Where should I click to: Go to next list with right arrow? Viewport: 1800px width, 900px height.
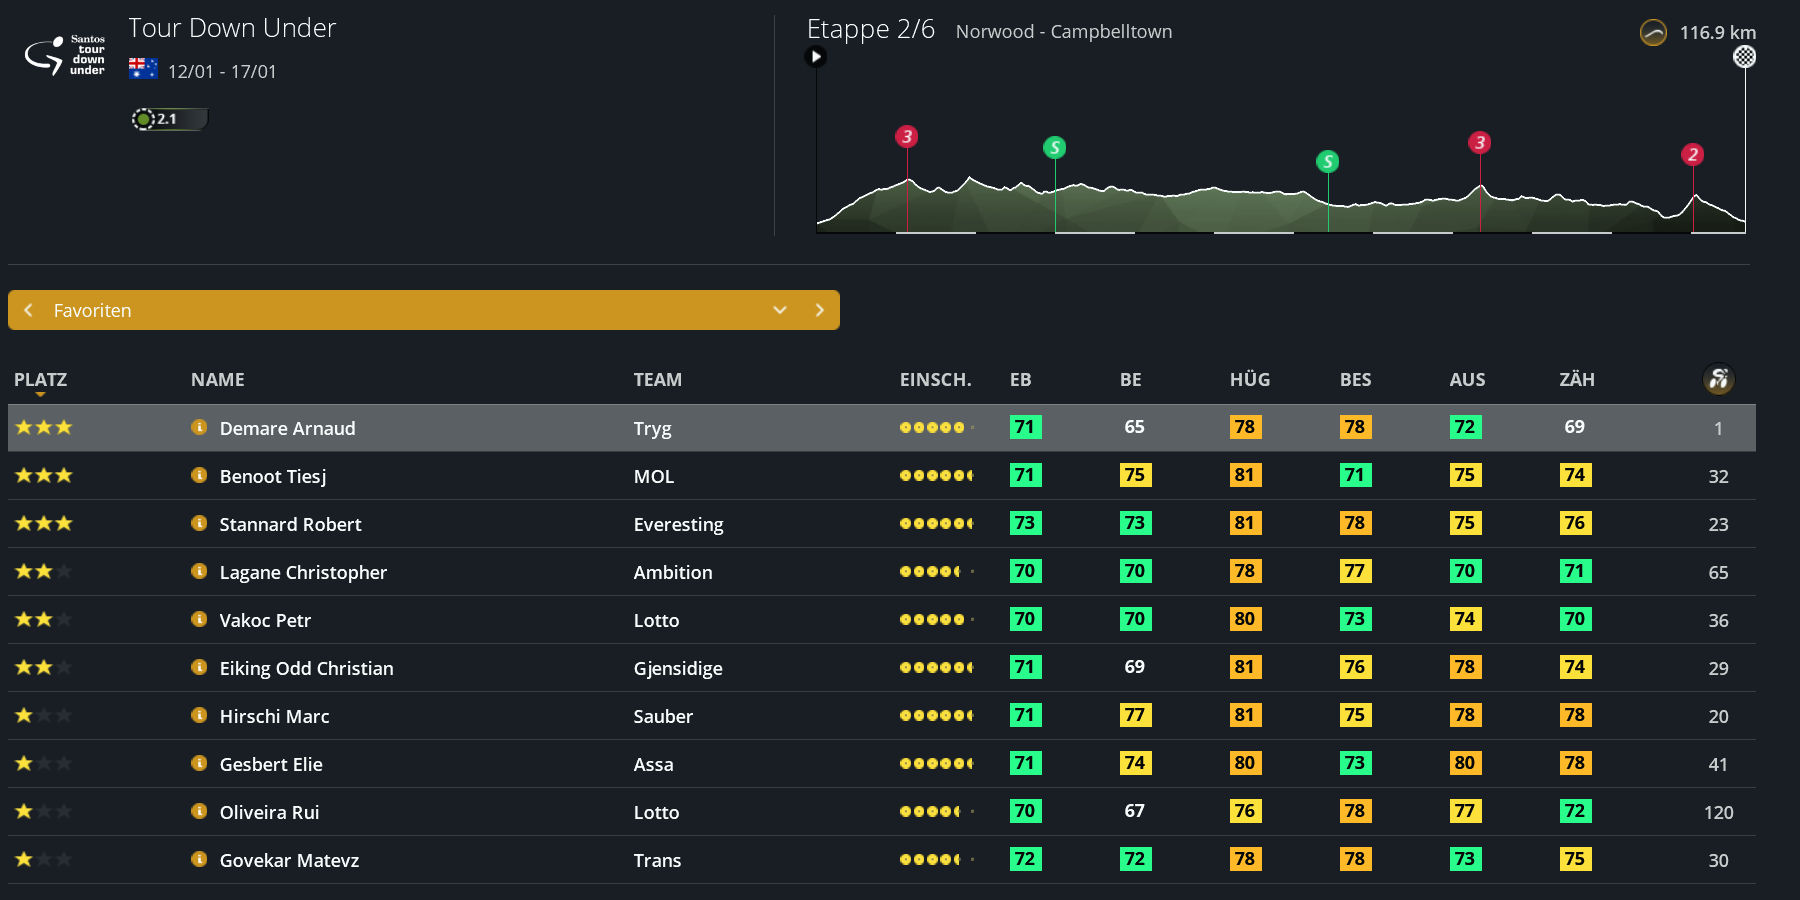point(820,310)
